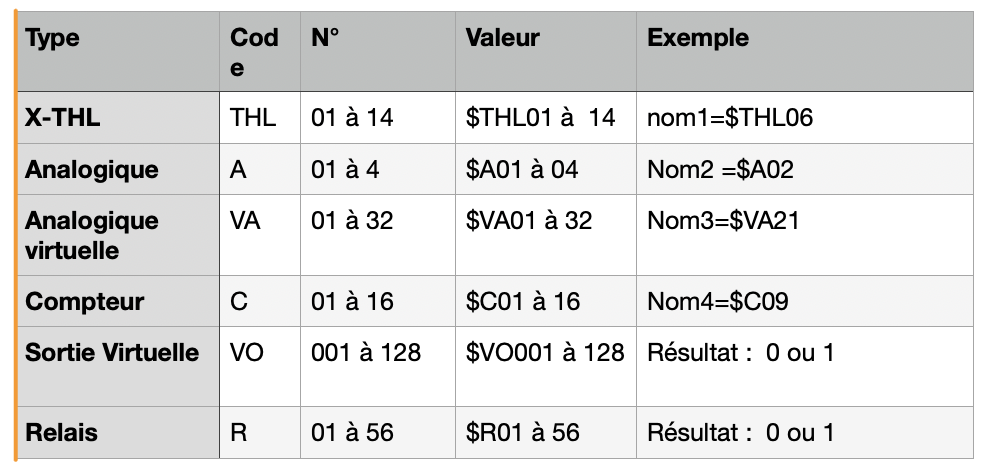Click the "X-THL" type cell
Image resolution: width=992 pixels, height=468 pixels.
click(62, 118)
